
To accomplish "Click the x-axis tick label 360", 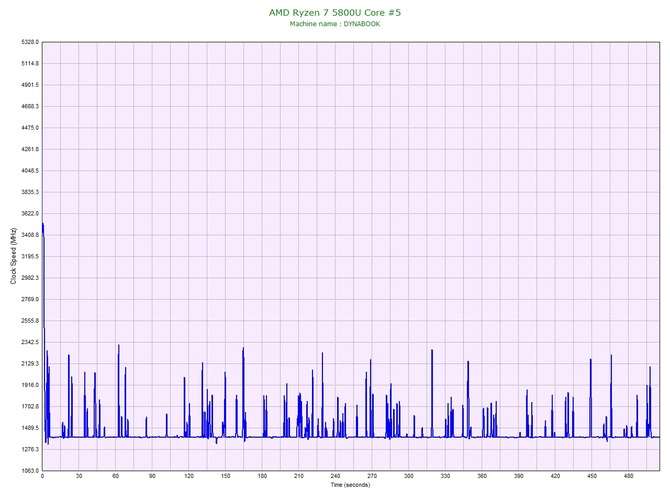I will [482, 476].
